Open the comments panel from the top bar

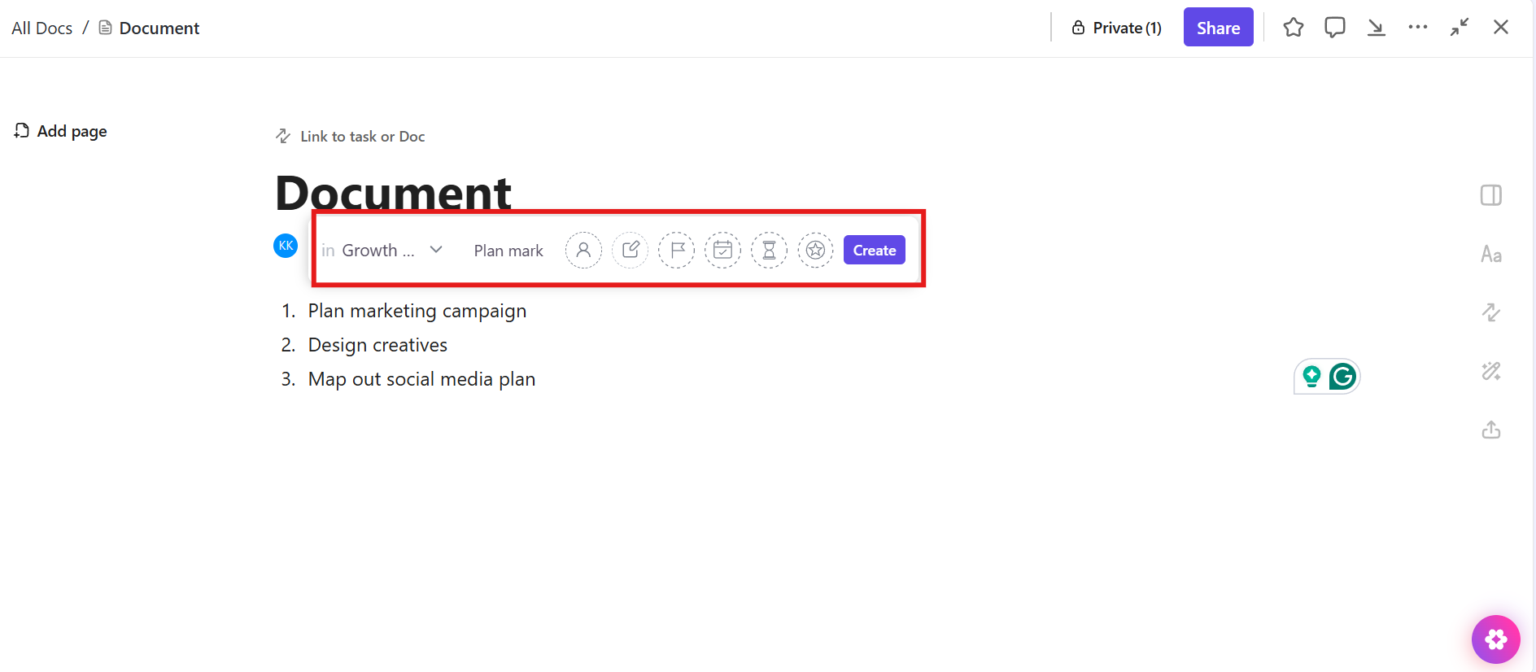pos(1335,27)
